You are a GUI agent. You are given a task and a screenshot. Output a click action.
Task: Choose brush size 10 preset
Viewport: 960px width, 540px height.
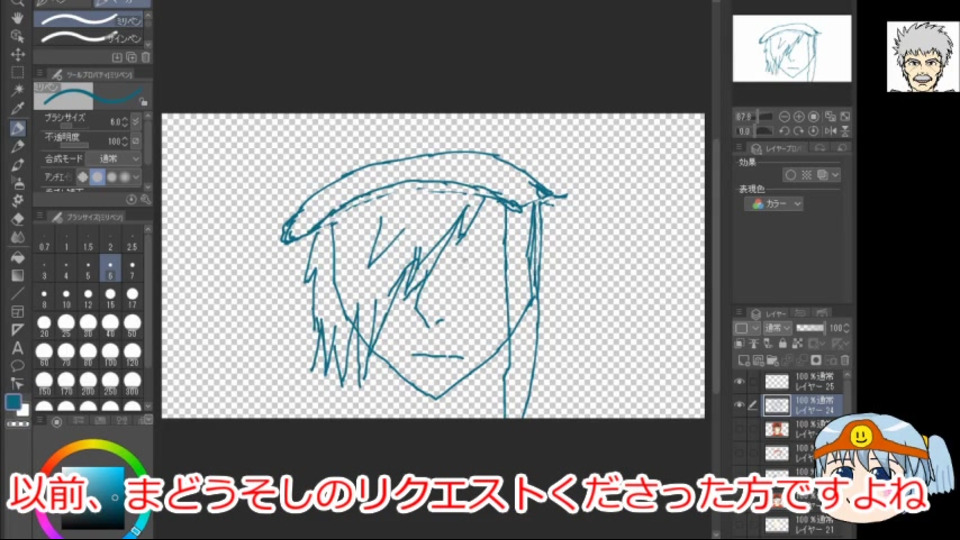[66, 298]
